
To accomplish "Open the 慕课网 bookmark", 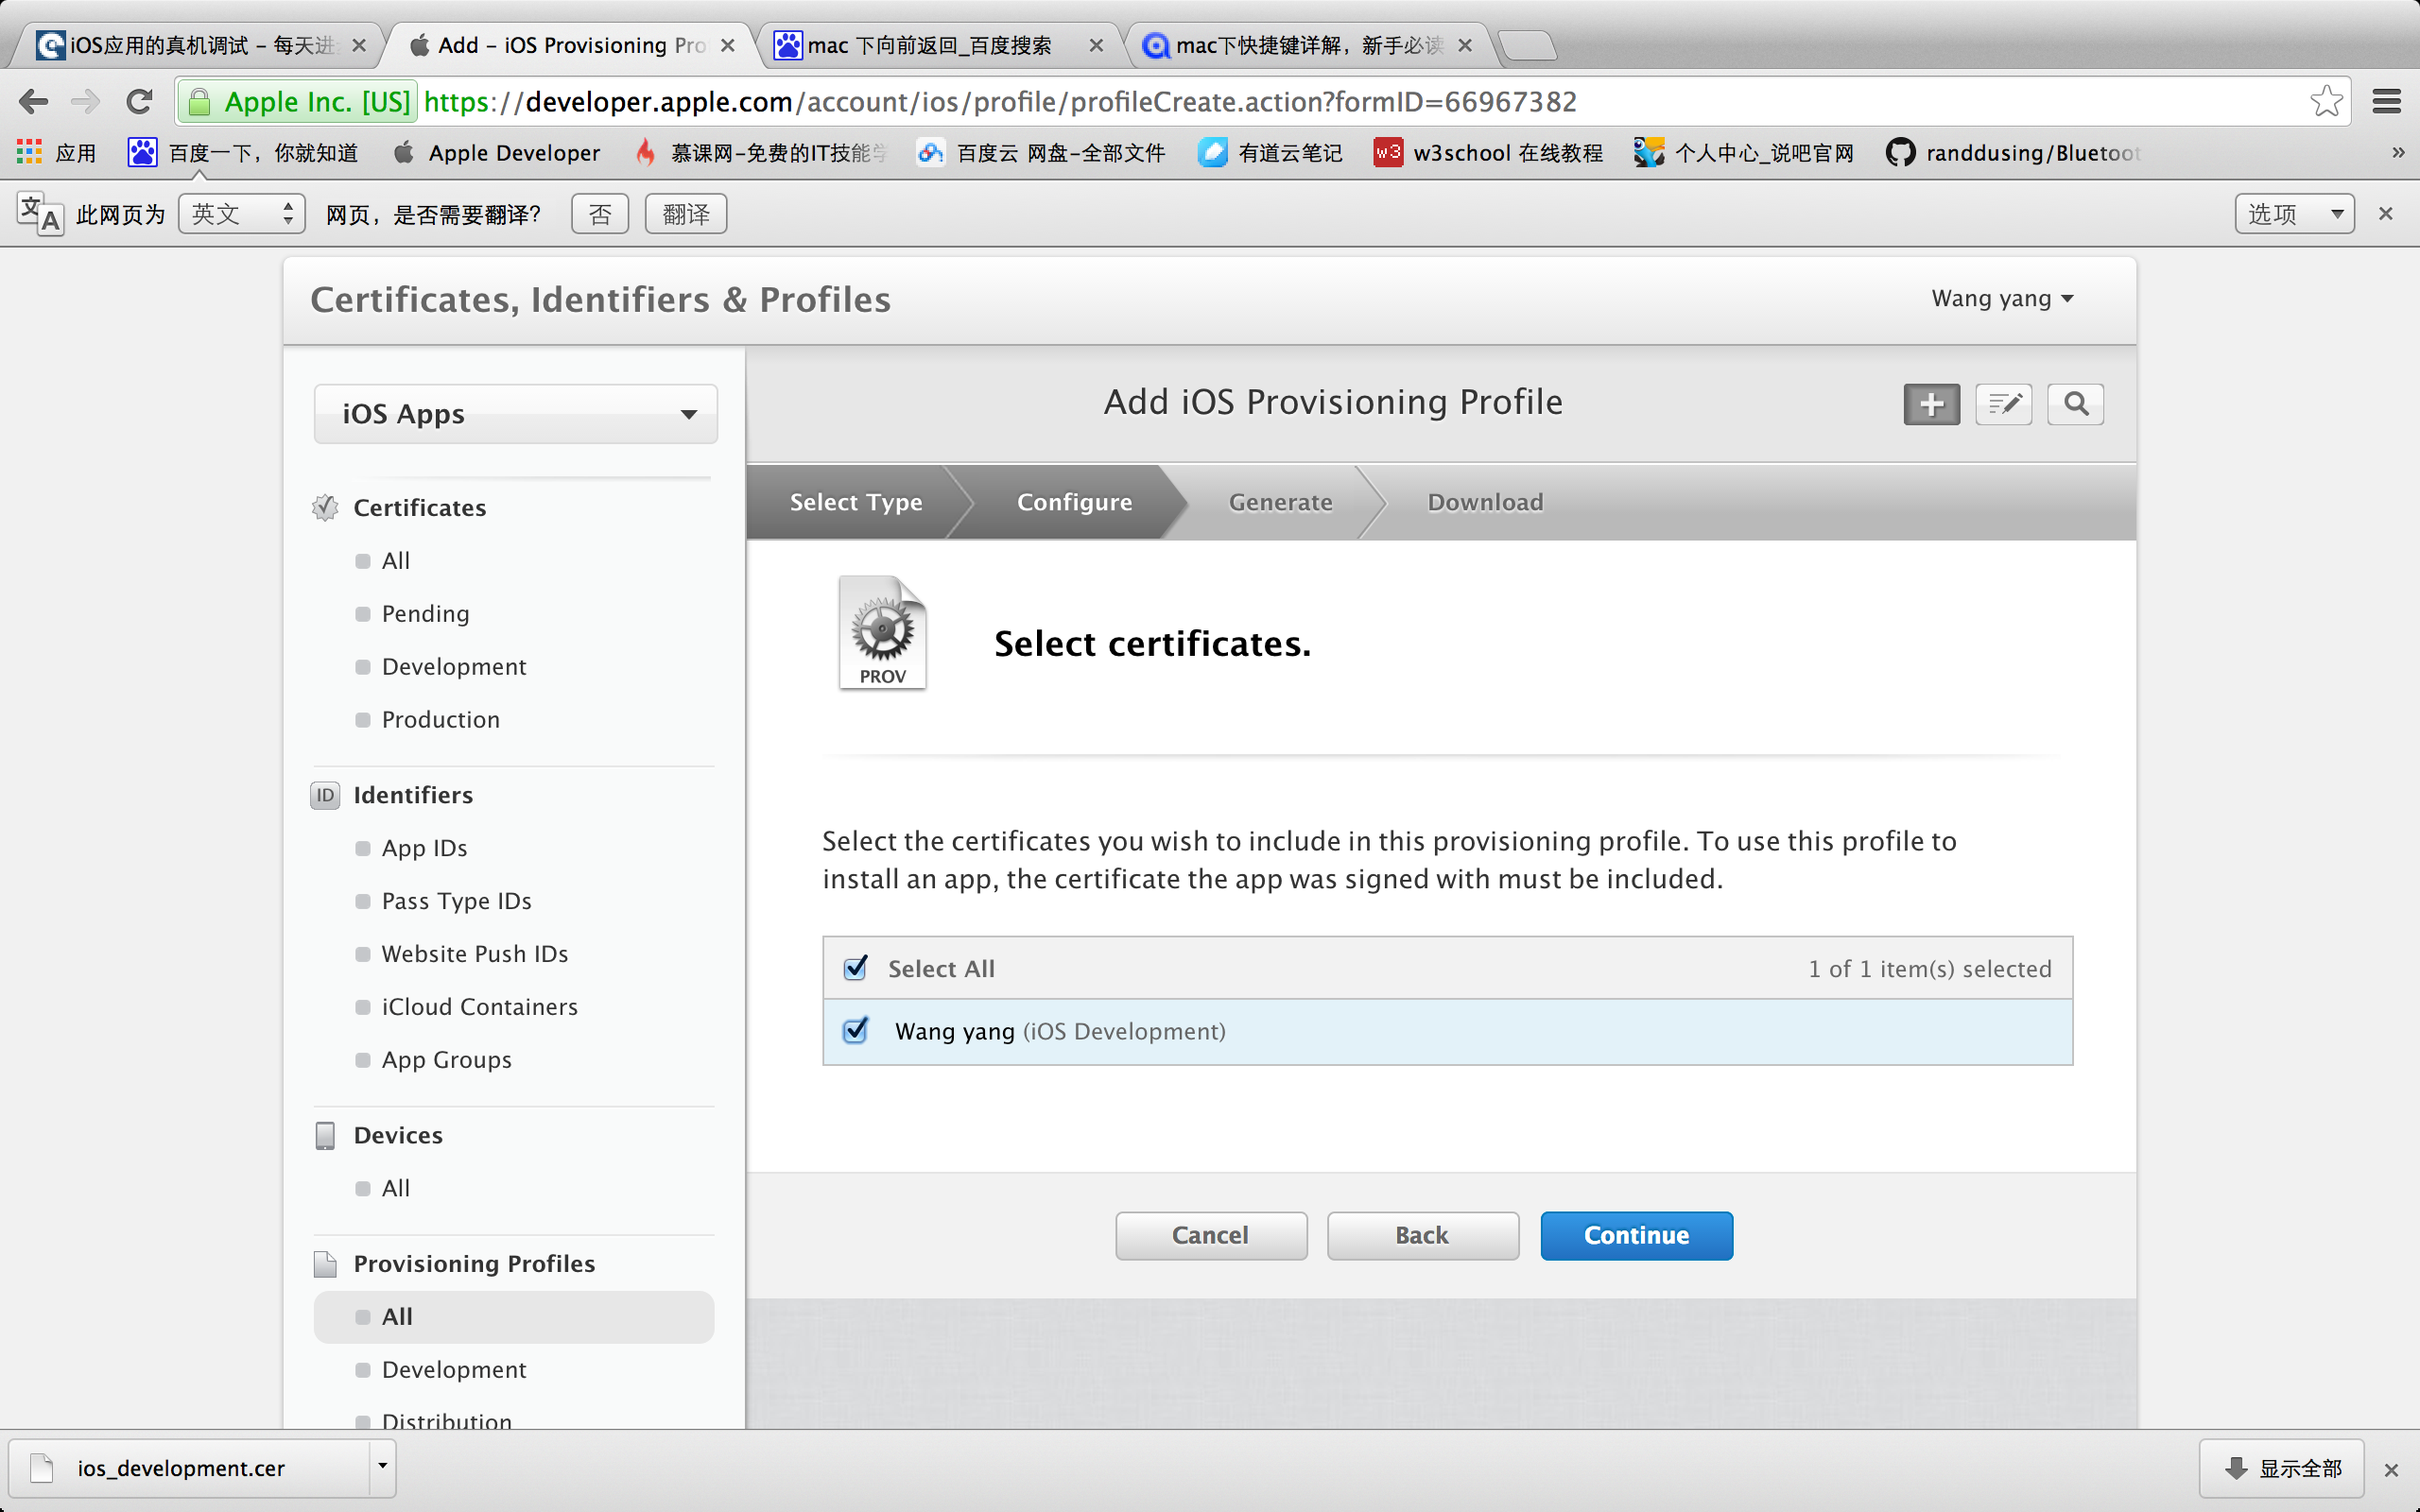I will tap(761, 153).
